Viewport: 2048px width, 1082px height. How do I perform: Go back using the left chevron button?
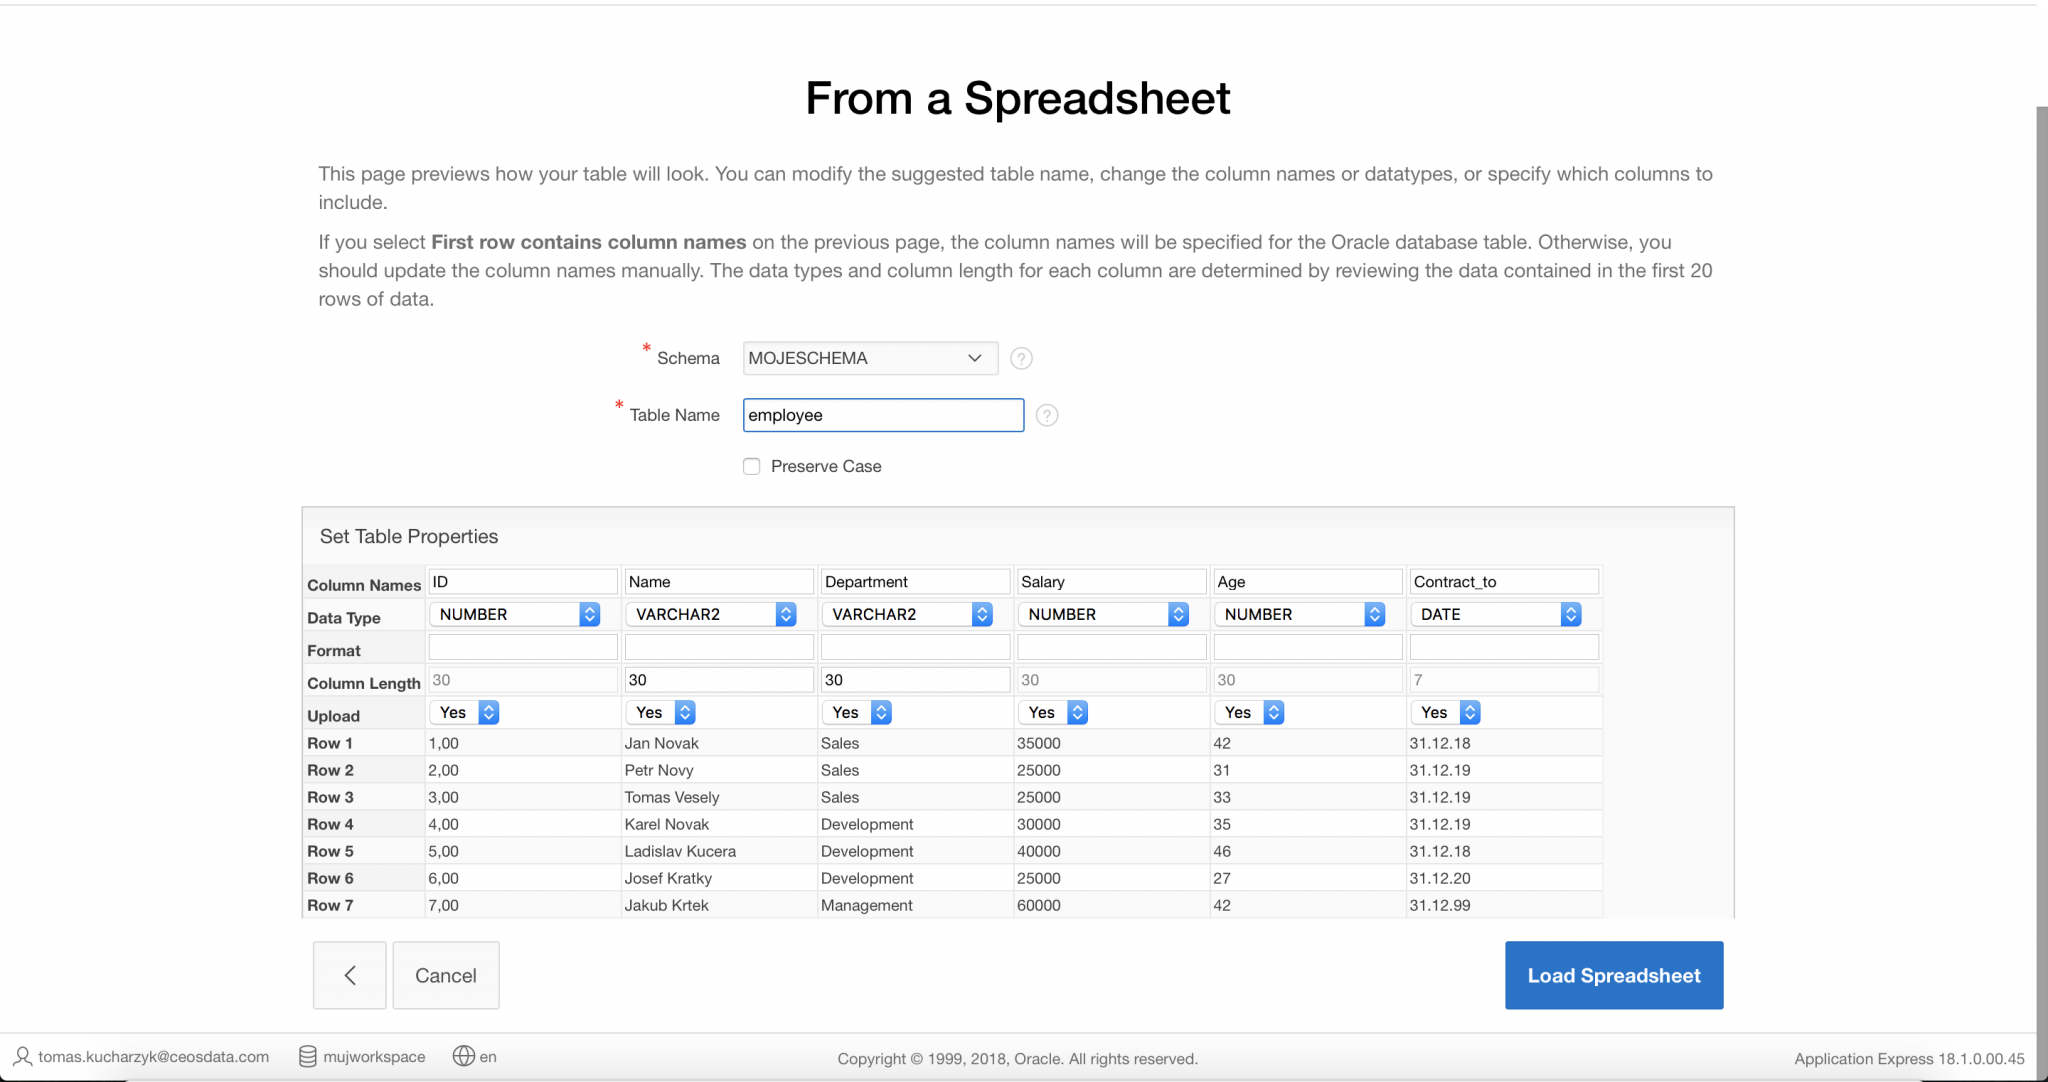point(349,975)
